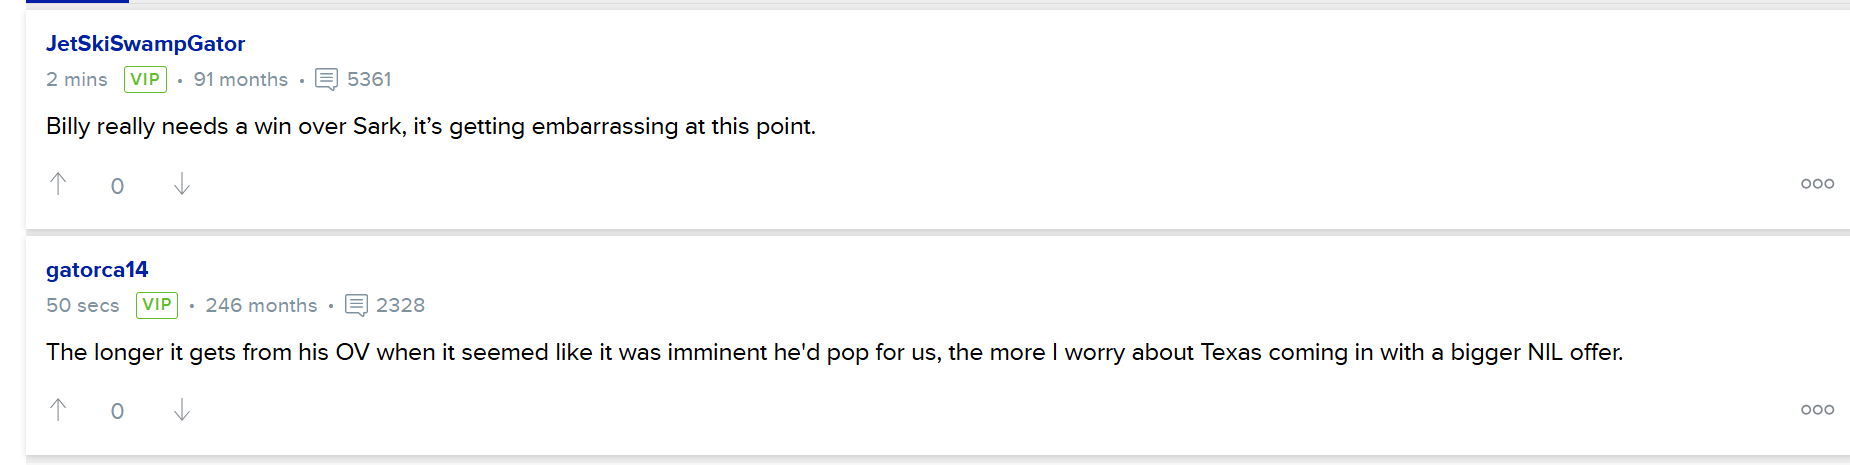This screenshot has width=1850, height=465.
Task: Upvote gatorca14's comment about Texas NIL
Action: pyautogui.click(x=58, y=410)
